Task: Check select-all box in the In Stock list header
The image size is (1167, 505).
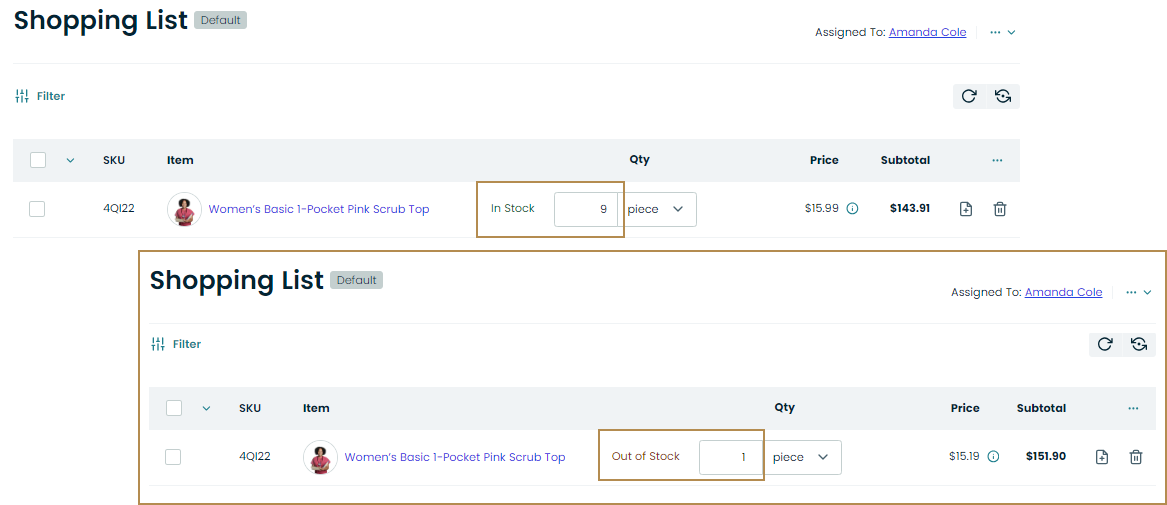Action: (38, 160)
